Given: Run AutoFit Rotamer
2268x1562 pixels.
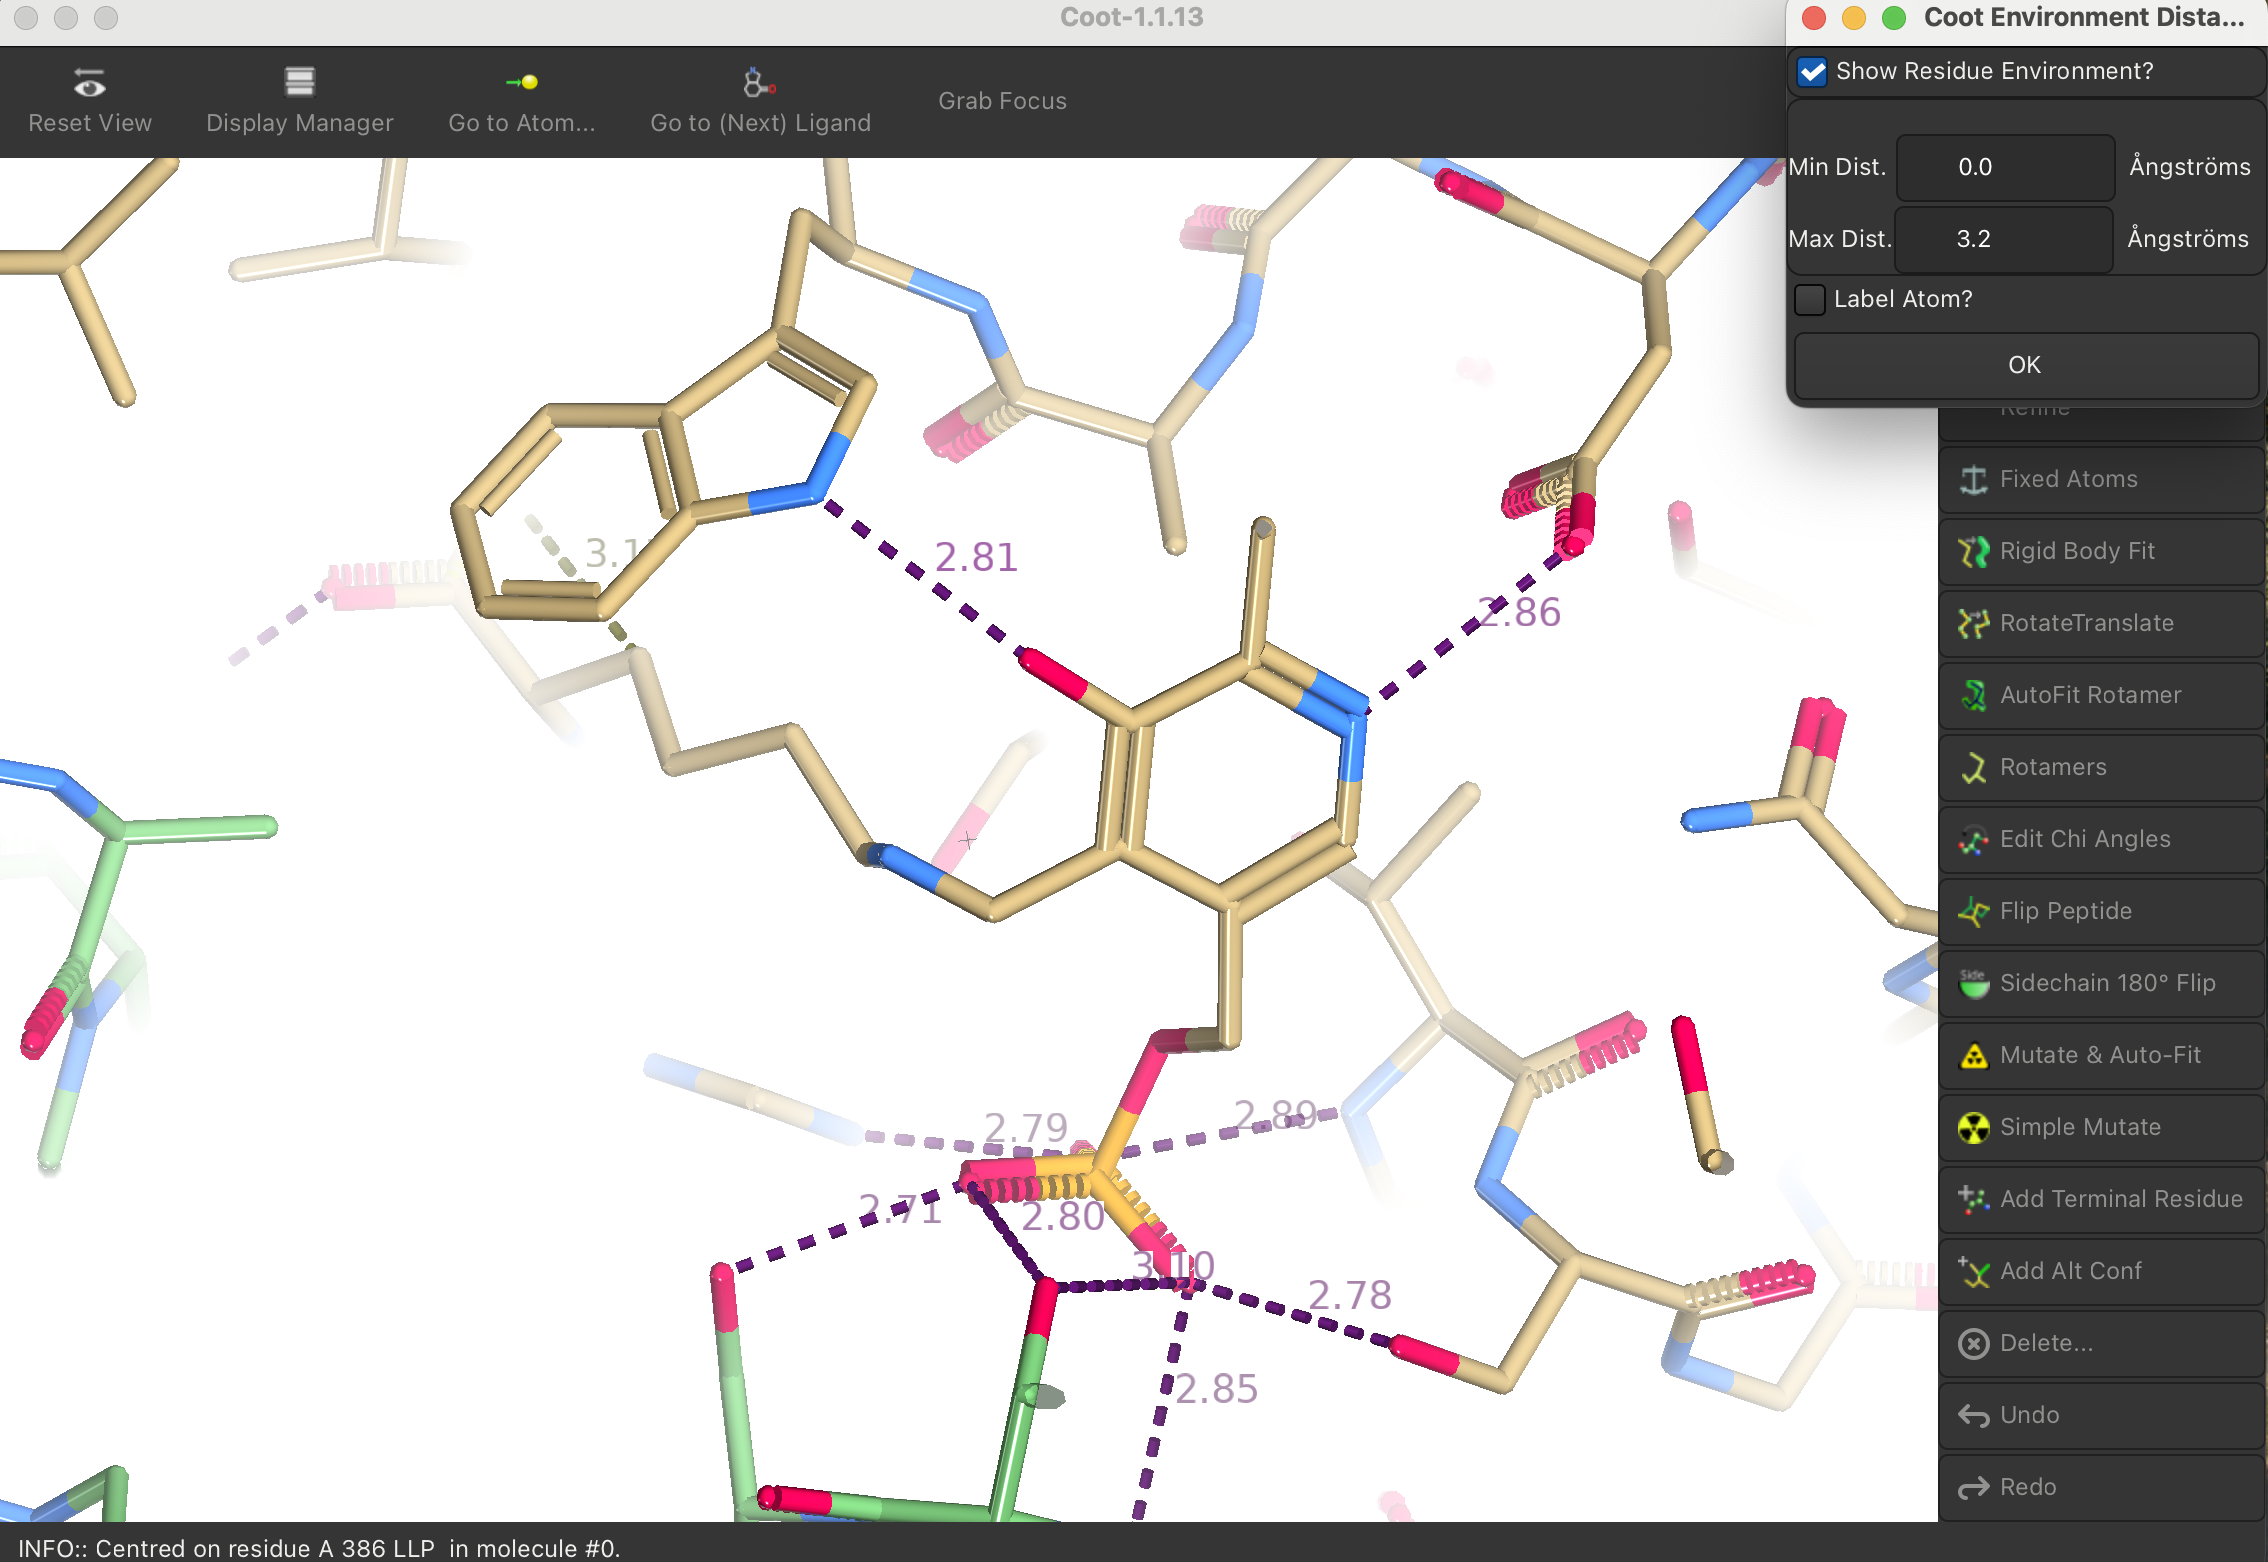Looking at the screenshot, I should [2089, 695].
